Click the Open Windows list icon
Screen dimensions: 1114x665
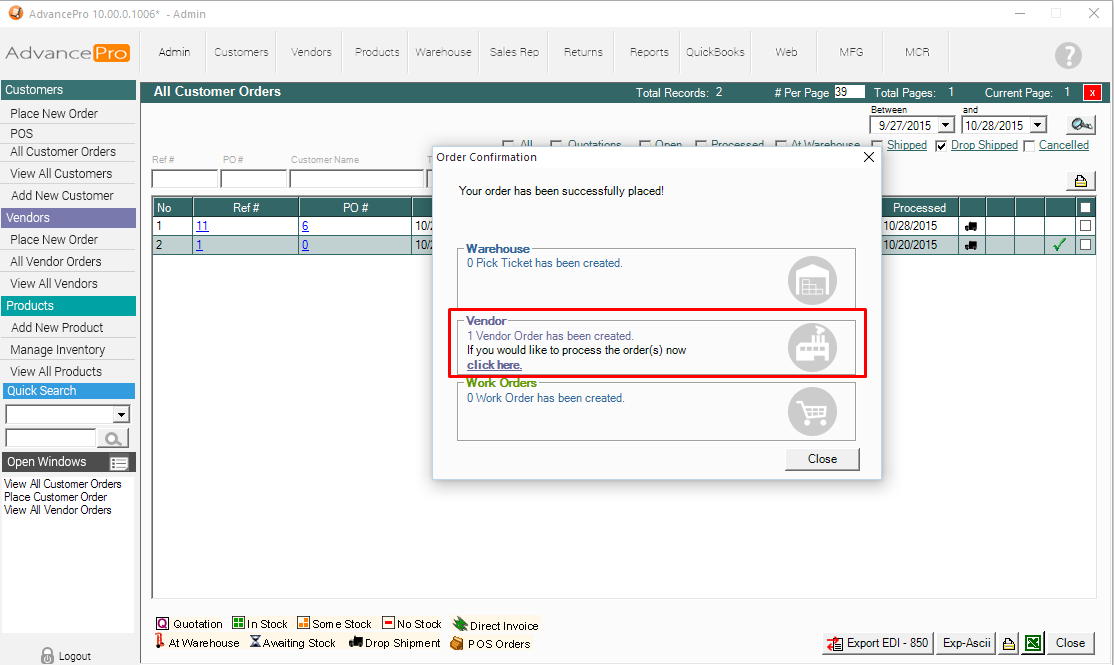click(119, 463)
